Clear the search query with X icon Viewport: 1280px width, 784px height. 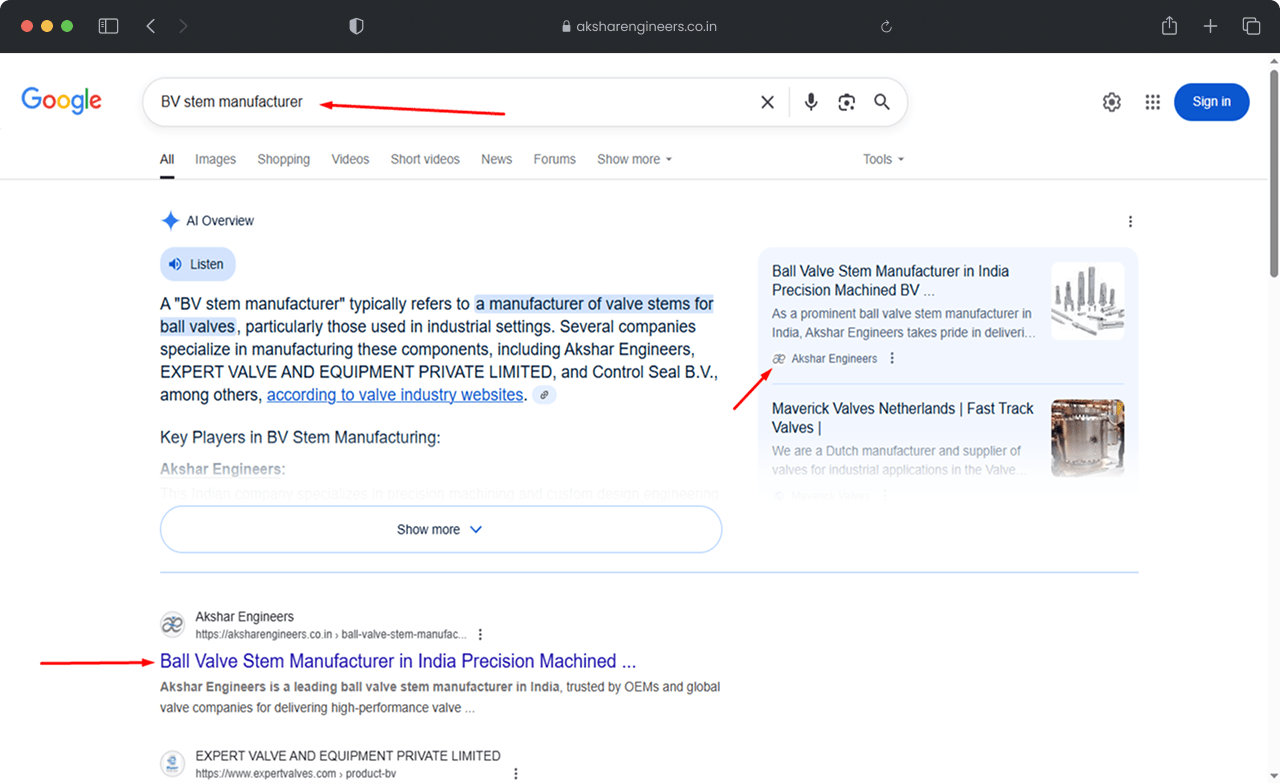pos(767,102)
